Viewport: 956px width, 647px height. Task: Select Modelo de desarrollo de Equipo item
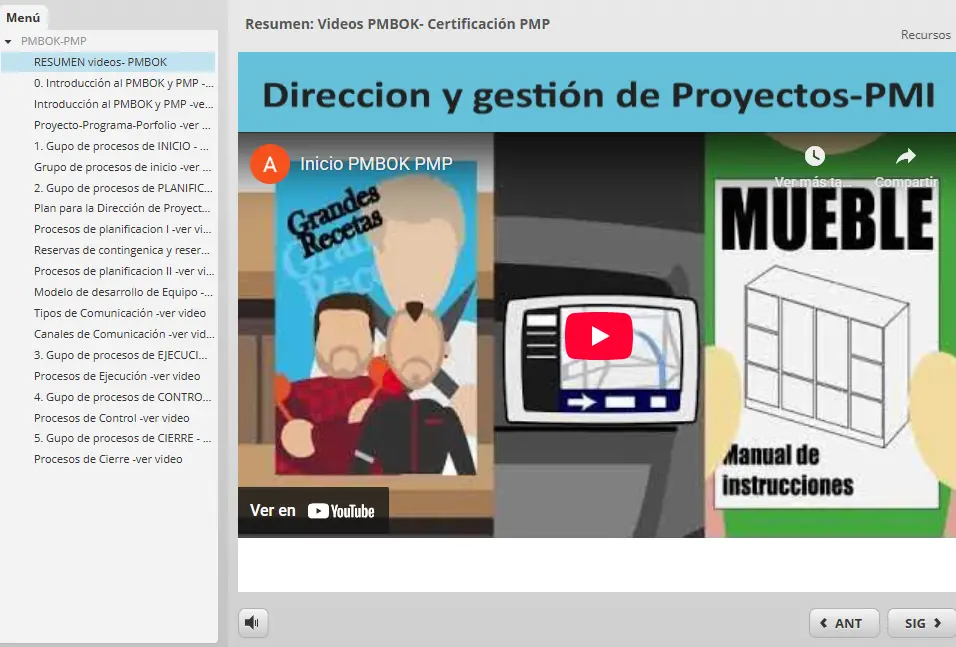(122, 292)
